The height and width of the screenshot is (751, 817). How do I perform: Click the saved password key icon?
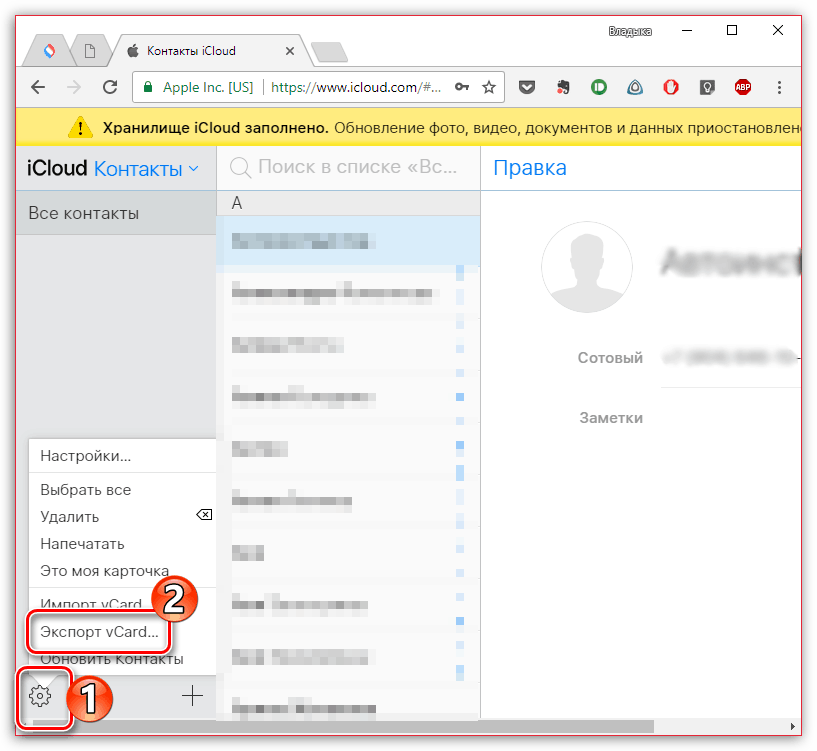[x=462, y=87]
